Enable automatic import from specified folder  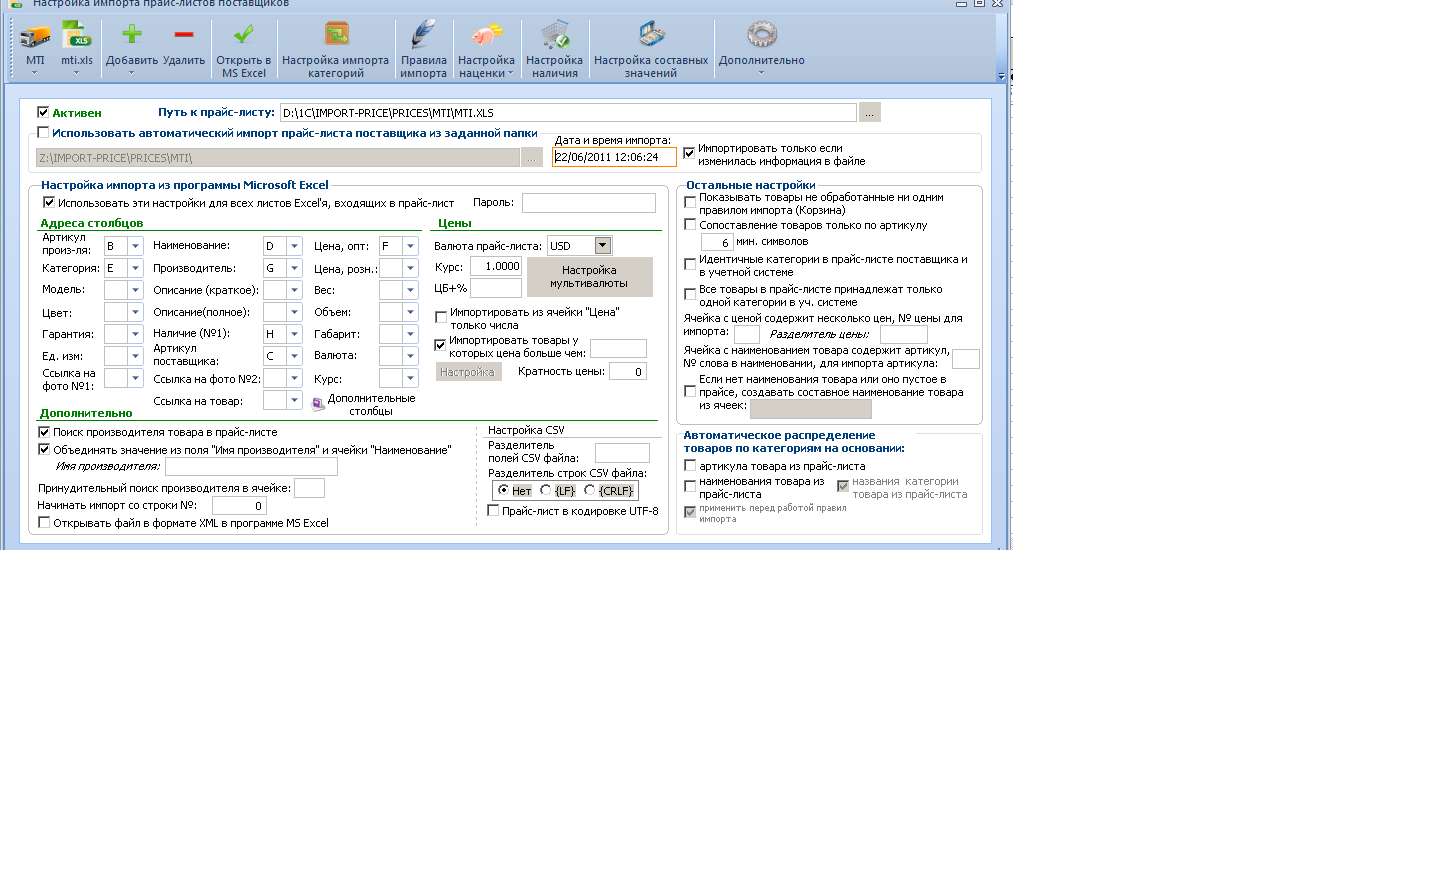click(x=43, y=132)
